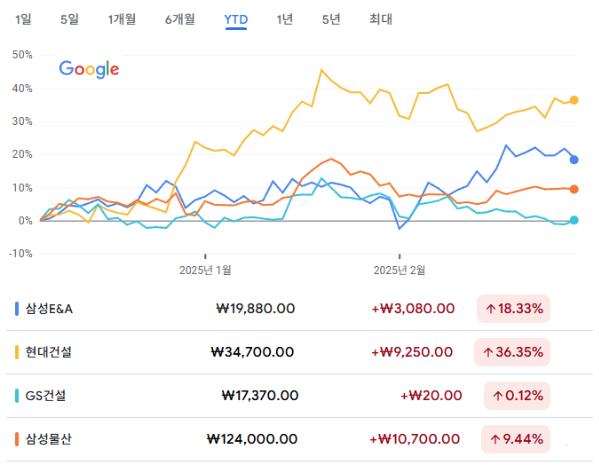This screenshot has height=469, width=599.
Task: Click the Google logo on the chart
Action: tap(89, 69)
